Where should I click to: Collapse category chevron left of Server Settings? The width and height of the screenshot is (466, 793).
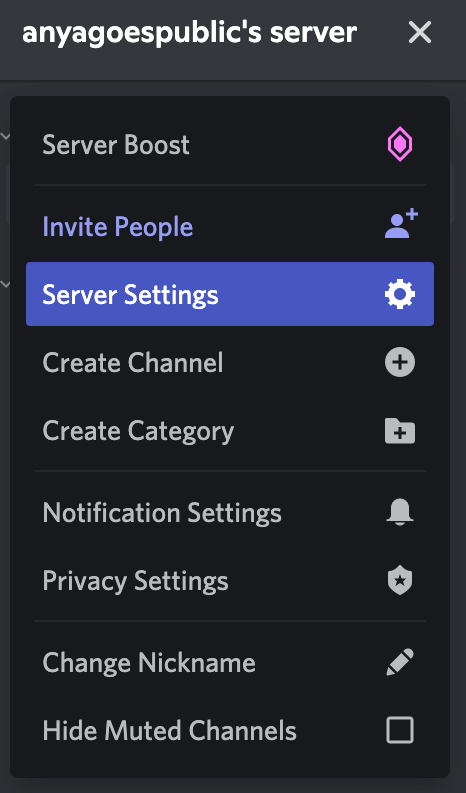click(x=5, y=284)
